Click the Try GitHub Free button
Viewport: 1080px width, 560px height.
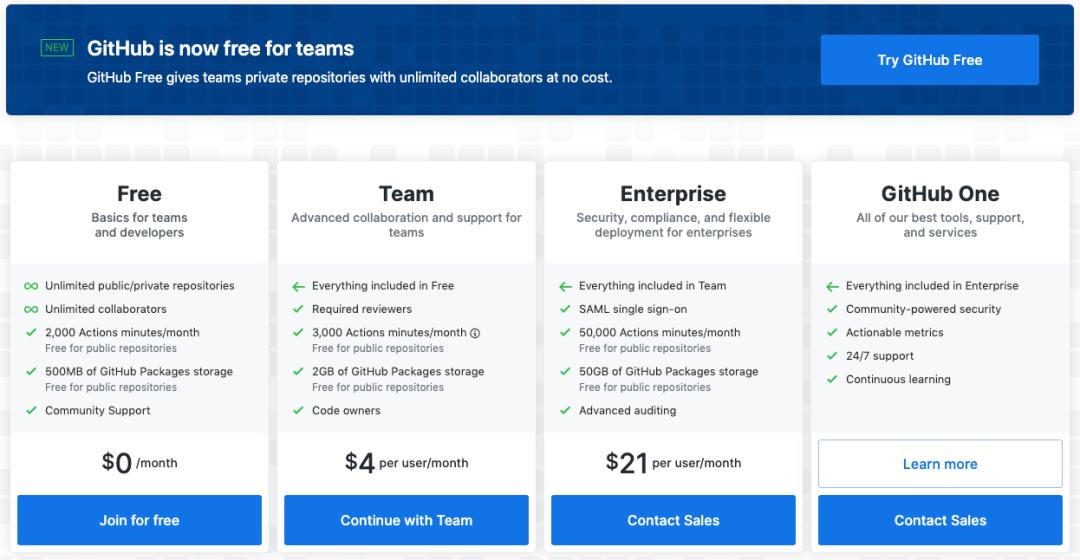[x=930, y=60]
